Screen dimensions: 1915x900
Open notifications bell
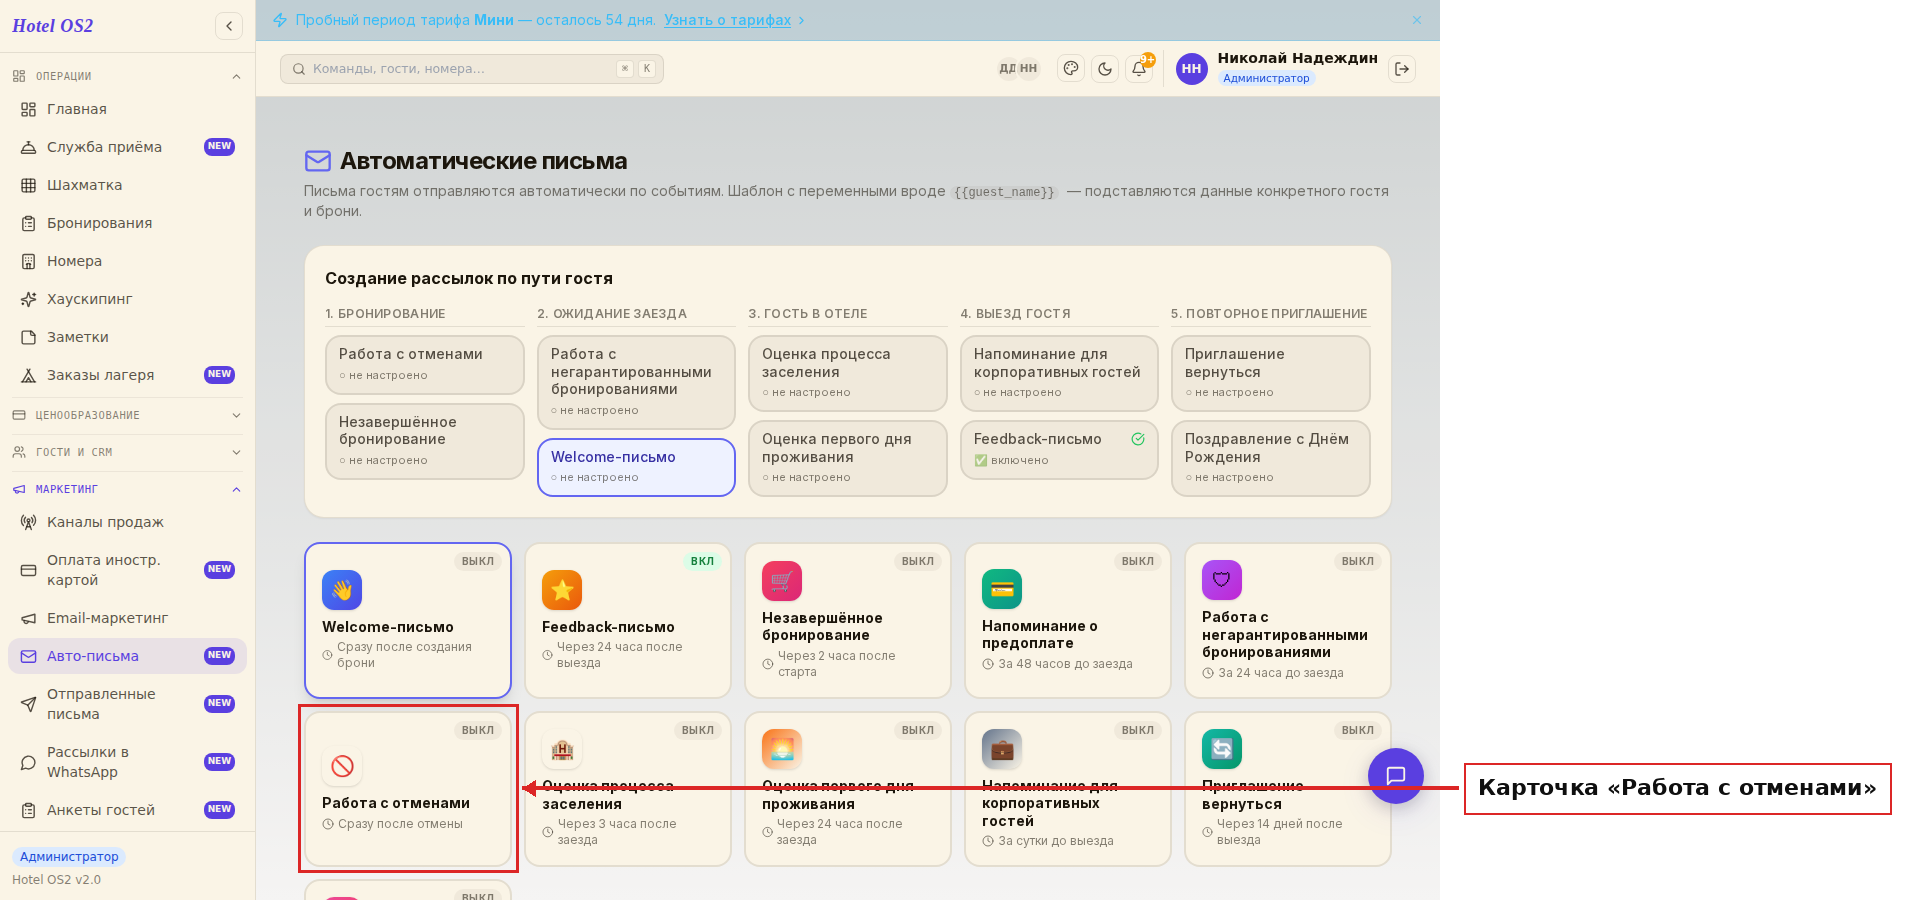pyautogui.click(x=1139, y=69)
